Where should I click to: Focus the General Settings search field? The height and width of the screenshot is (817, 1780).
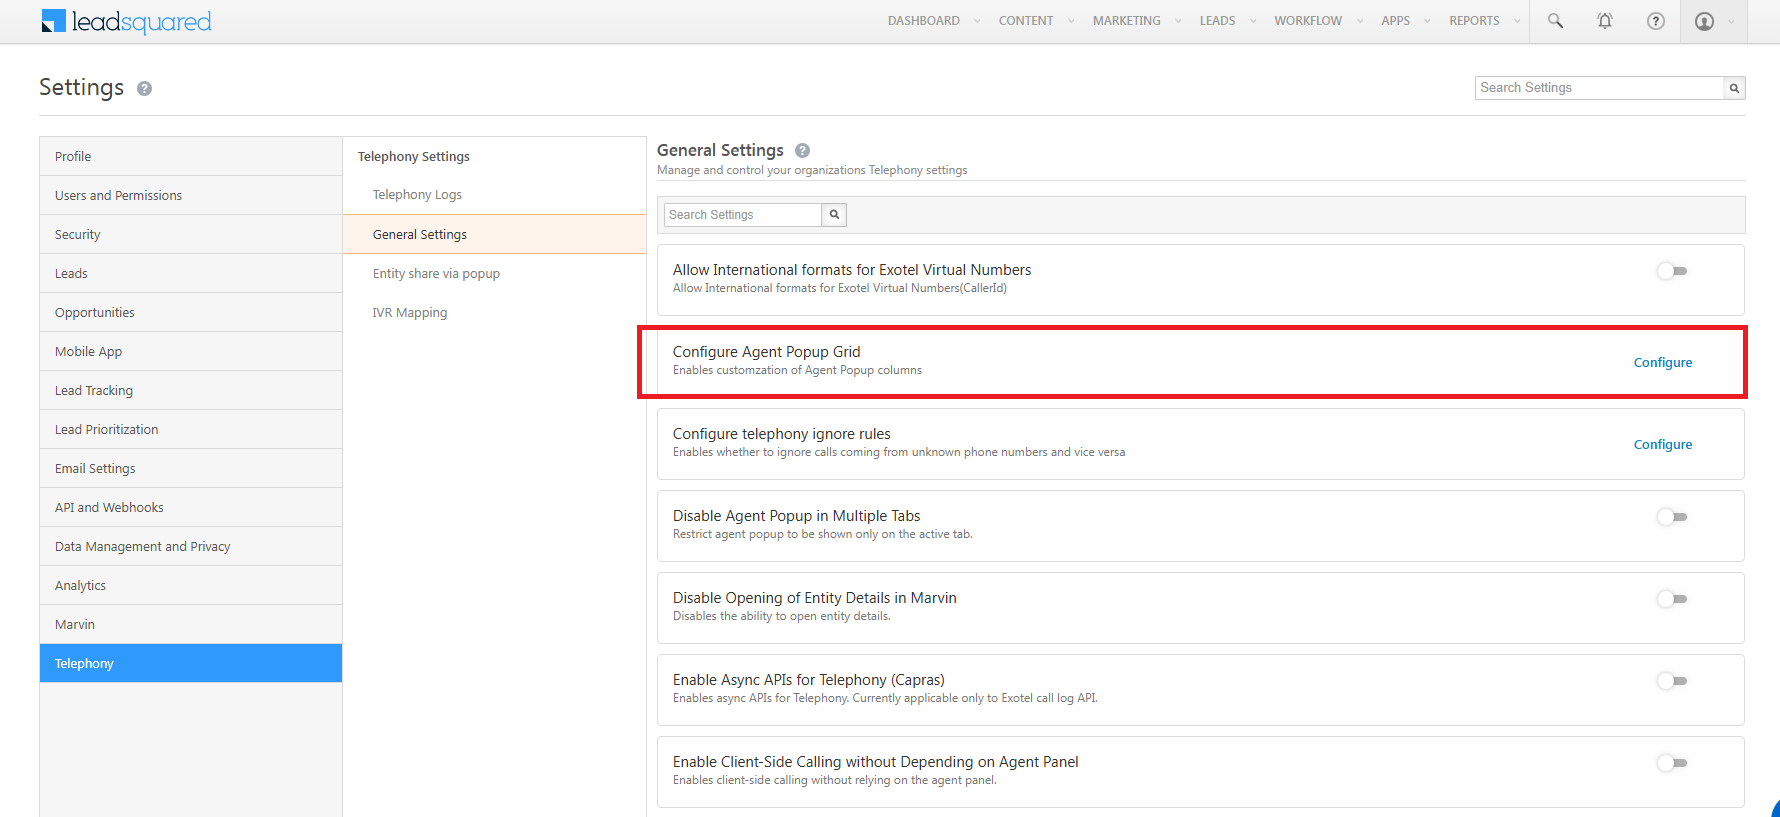[x=742, y=215]
